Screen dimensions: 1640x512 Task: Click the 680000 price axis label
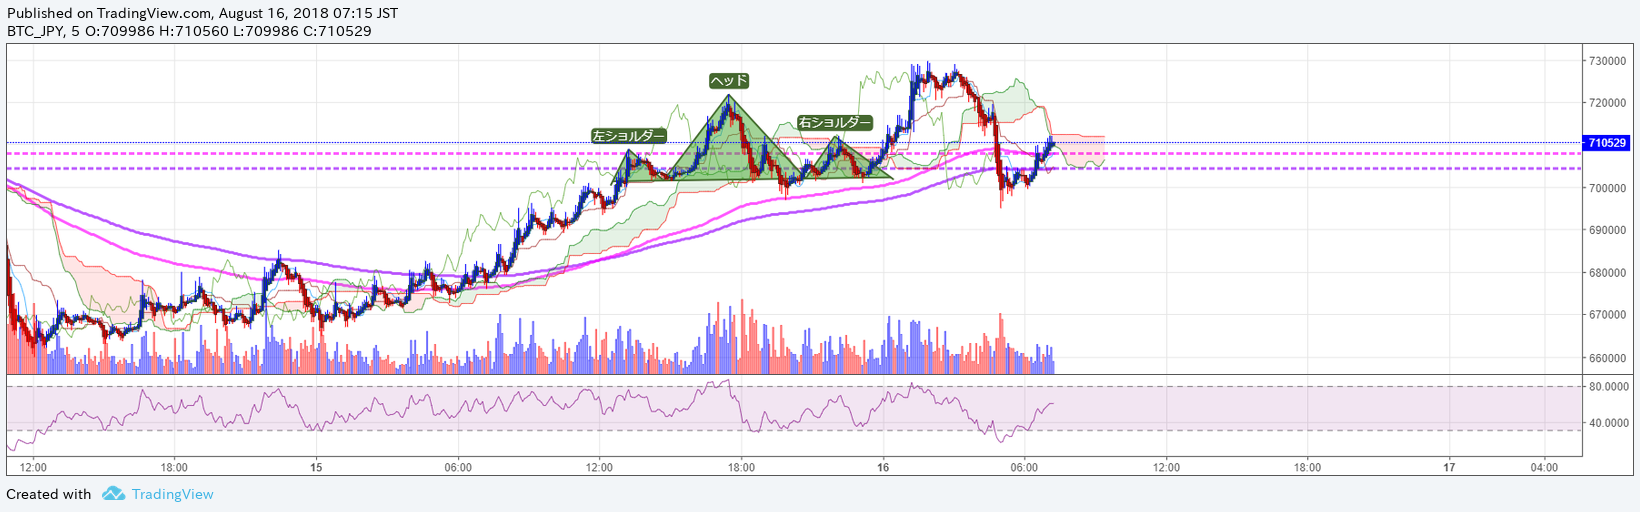[1607, 273]
